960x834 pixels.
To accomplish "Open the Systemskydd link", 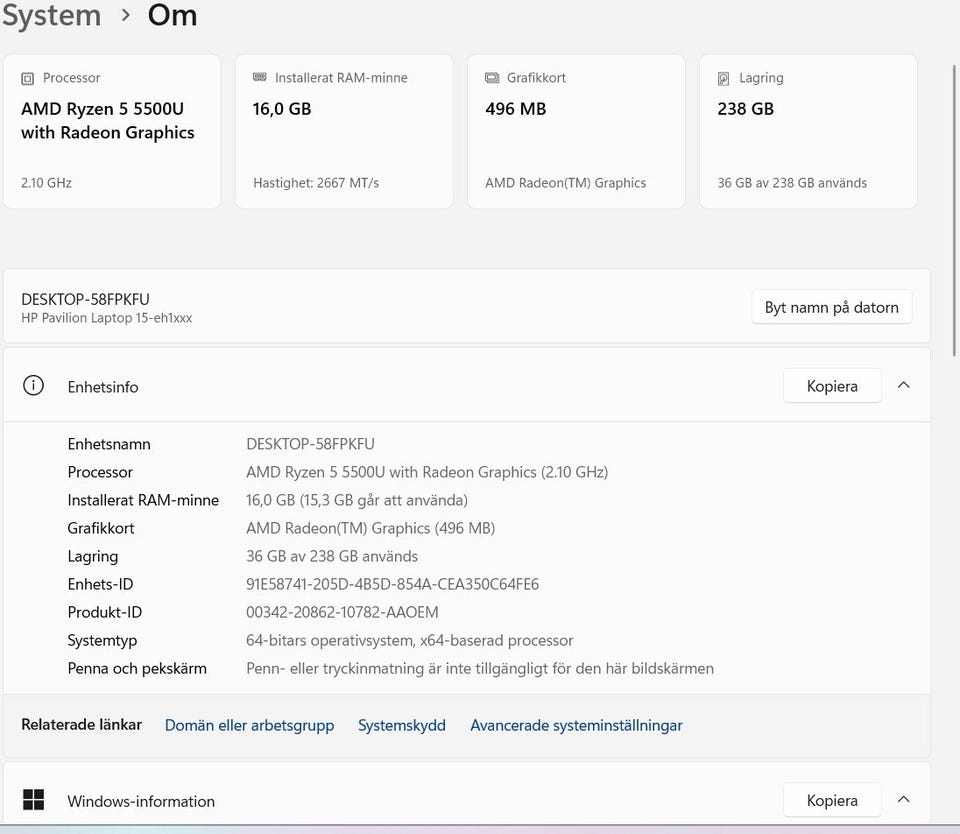I will (x=402, y=725).
